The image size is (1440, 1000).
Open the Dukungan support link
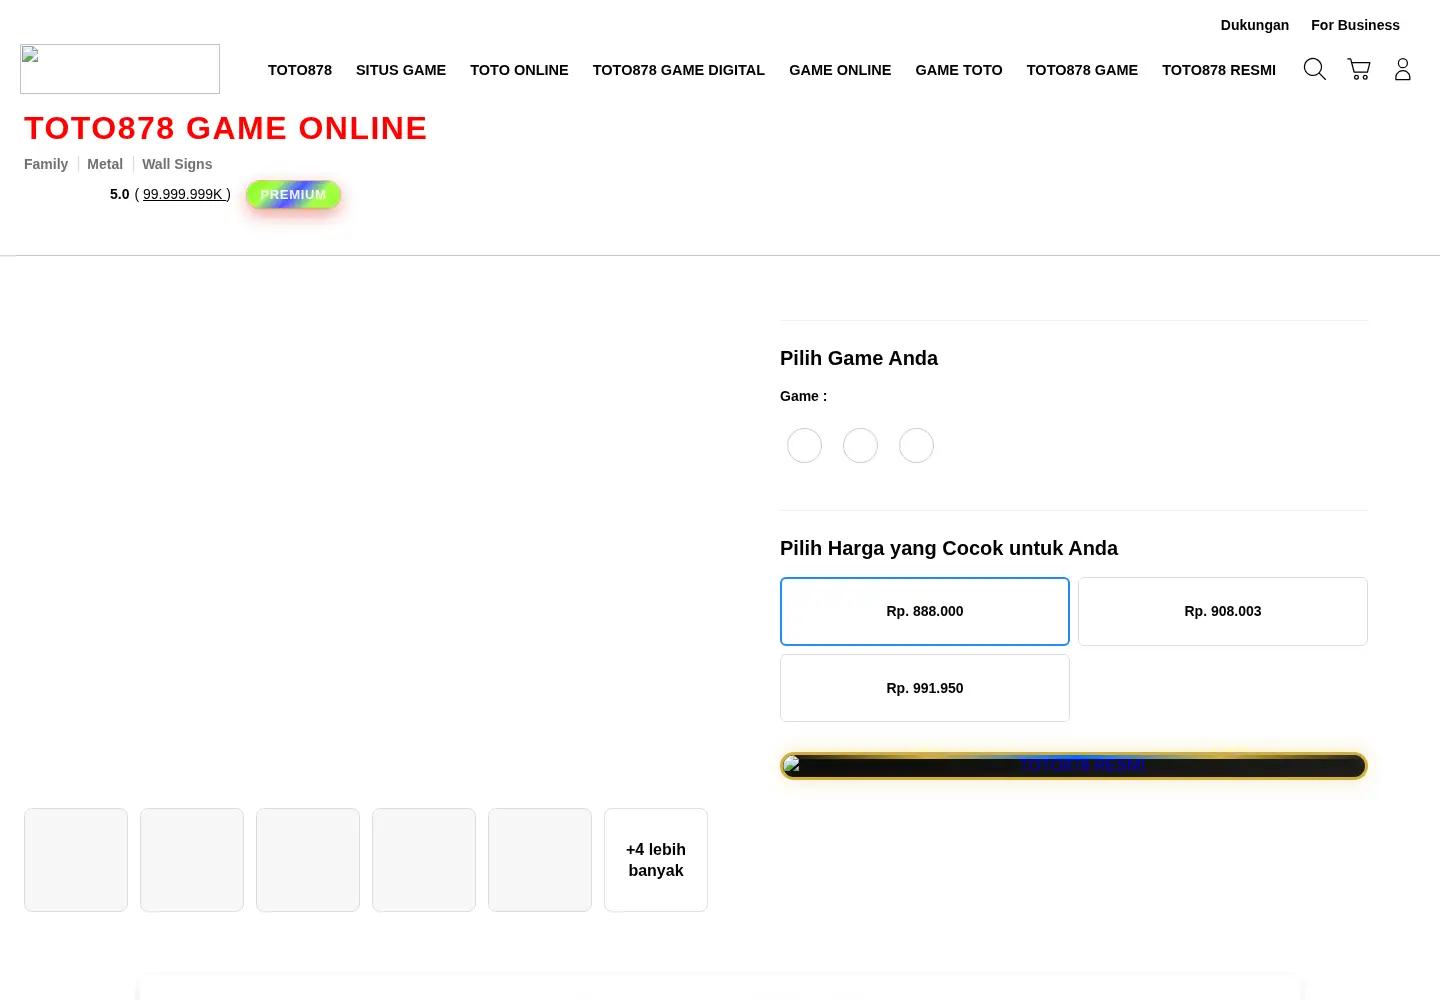pos(1255,25)
